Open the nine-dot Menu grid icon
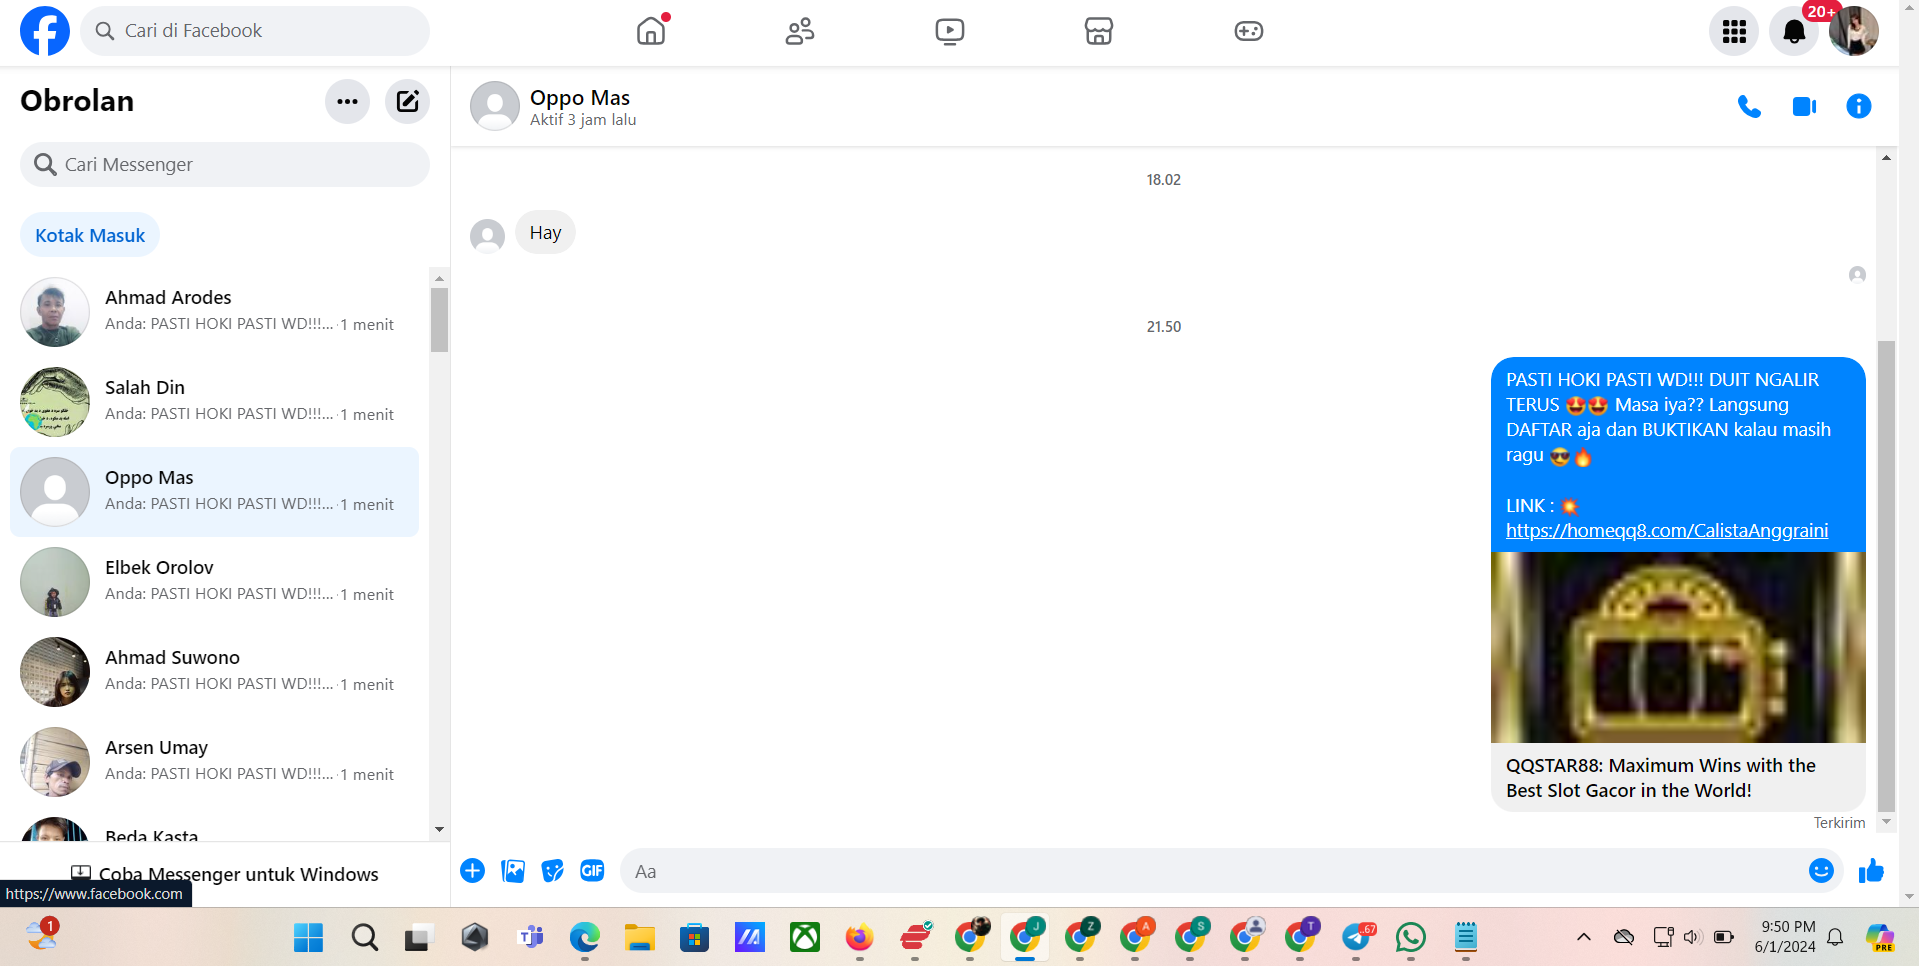Screen dimensions: 1919x966 [1734, 31]
